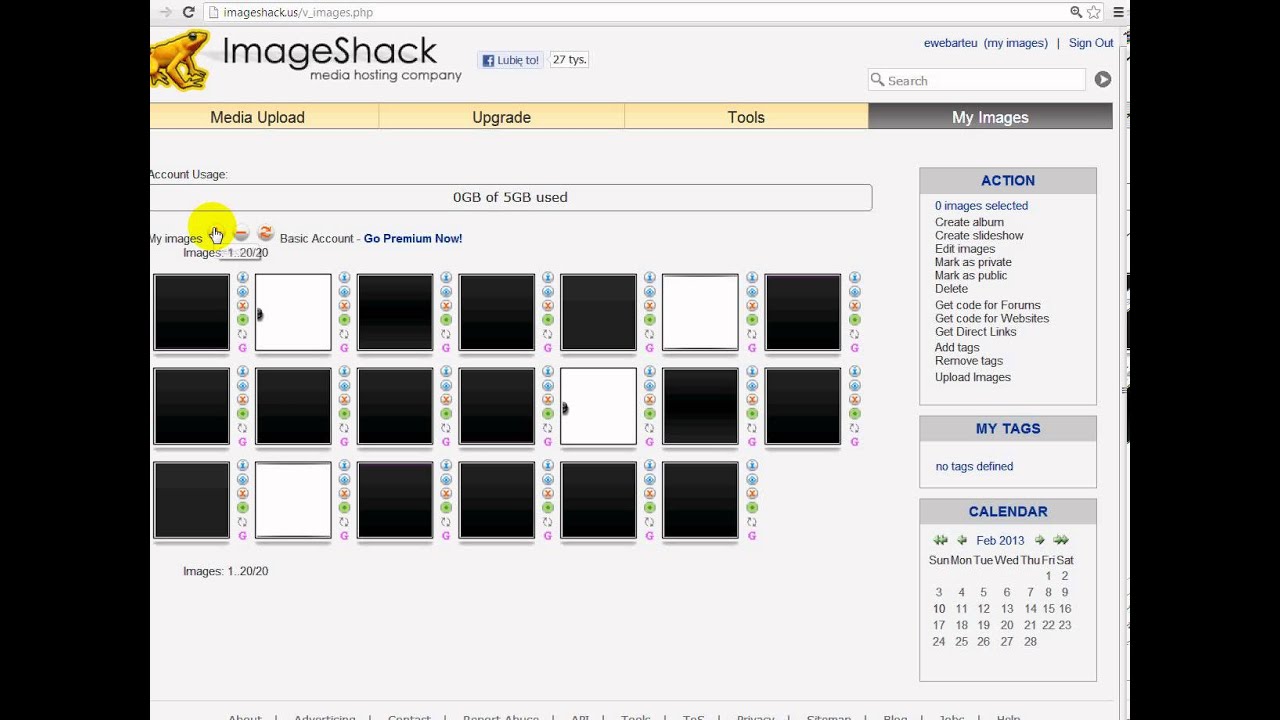Click Create slideshow action

(979, 235)
